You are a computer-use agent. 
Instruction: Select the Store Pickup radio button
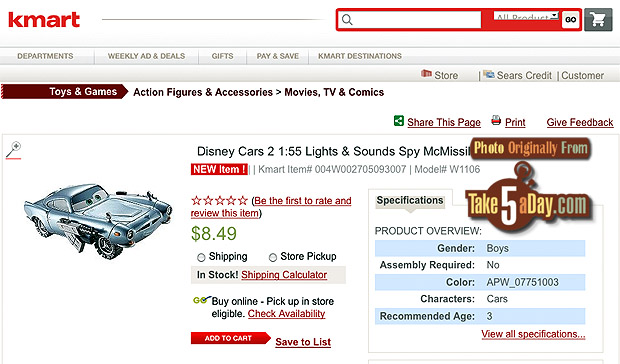coord(272,257)
